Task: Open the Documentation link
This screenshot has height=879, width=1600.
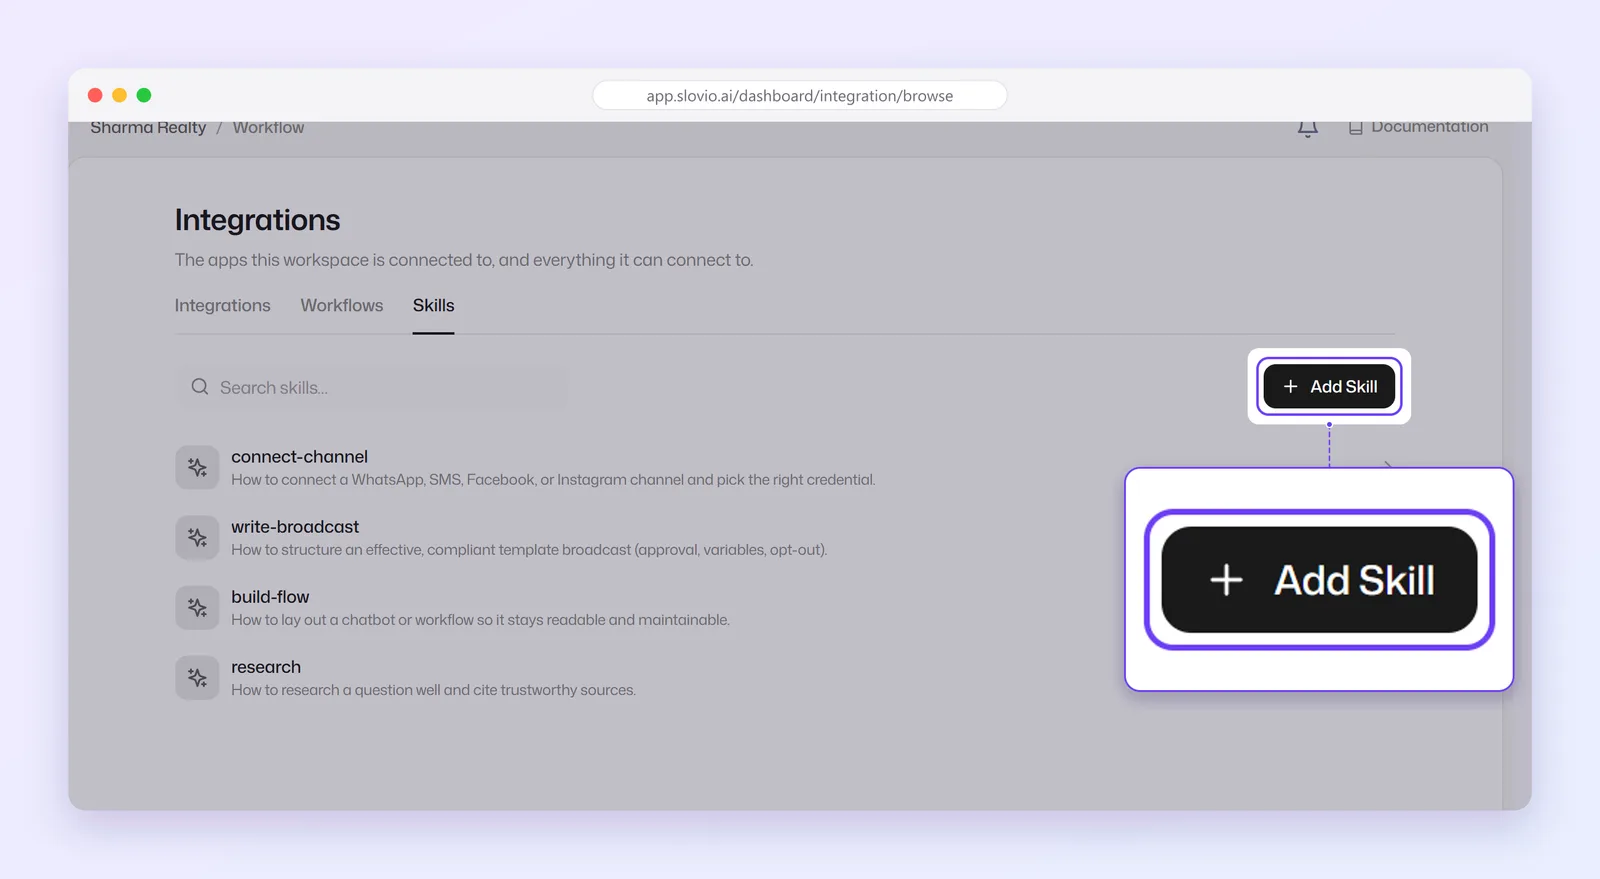Action: (1429, 127)
